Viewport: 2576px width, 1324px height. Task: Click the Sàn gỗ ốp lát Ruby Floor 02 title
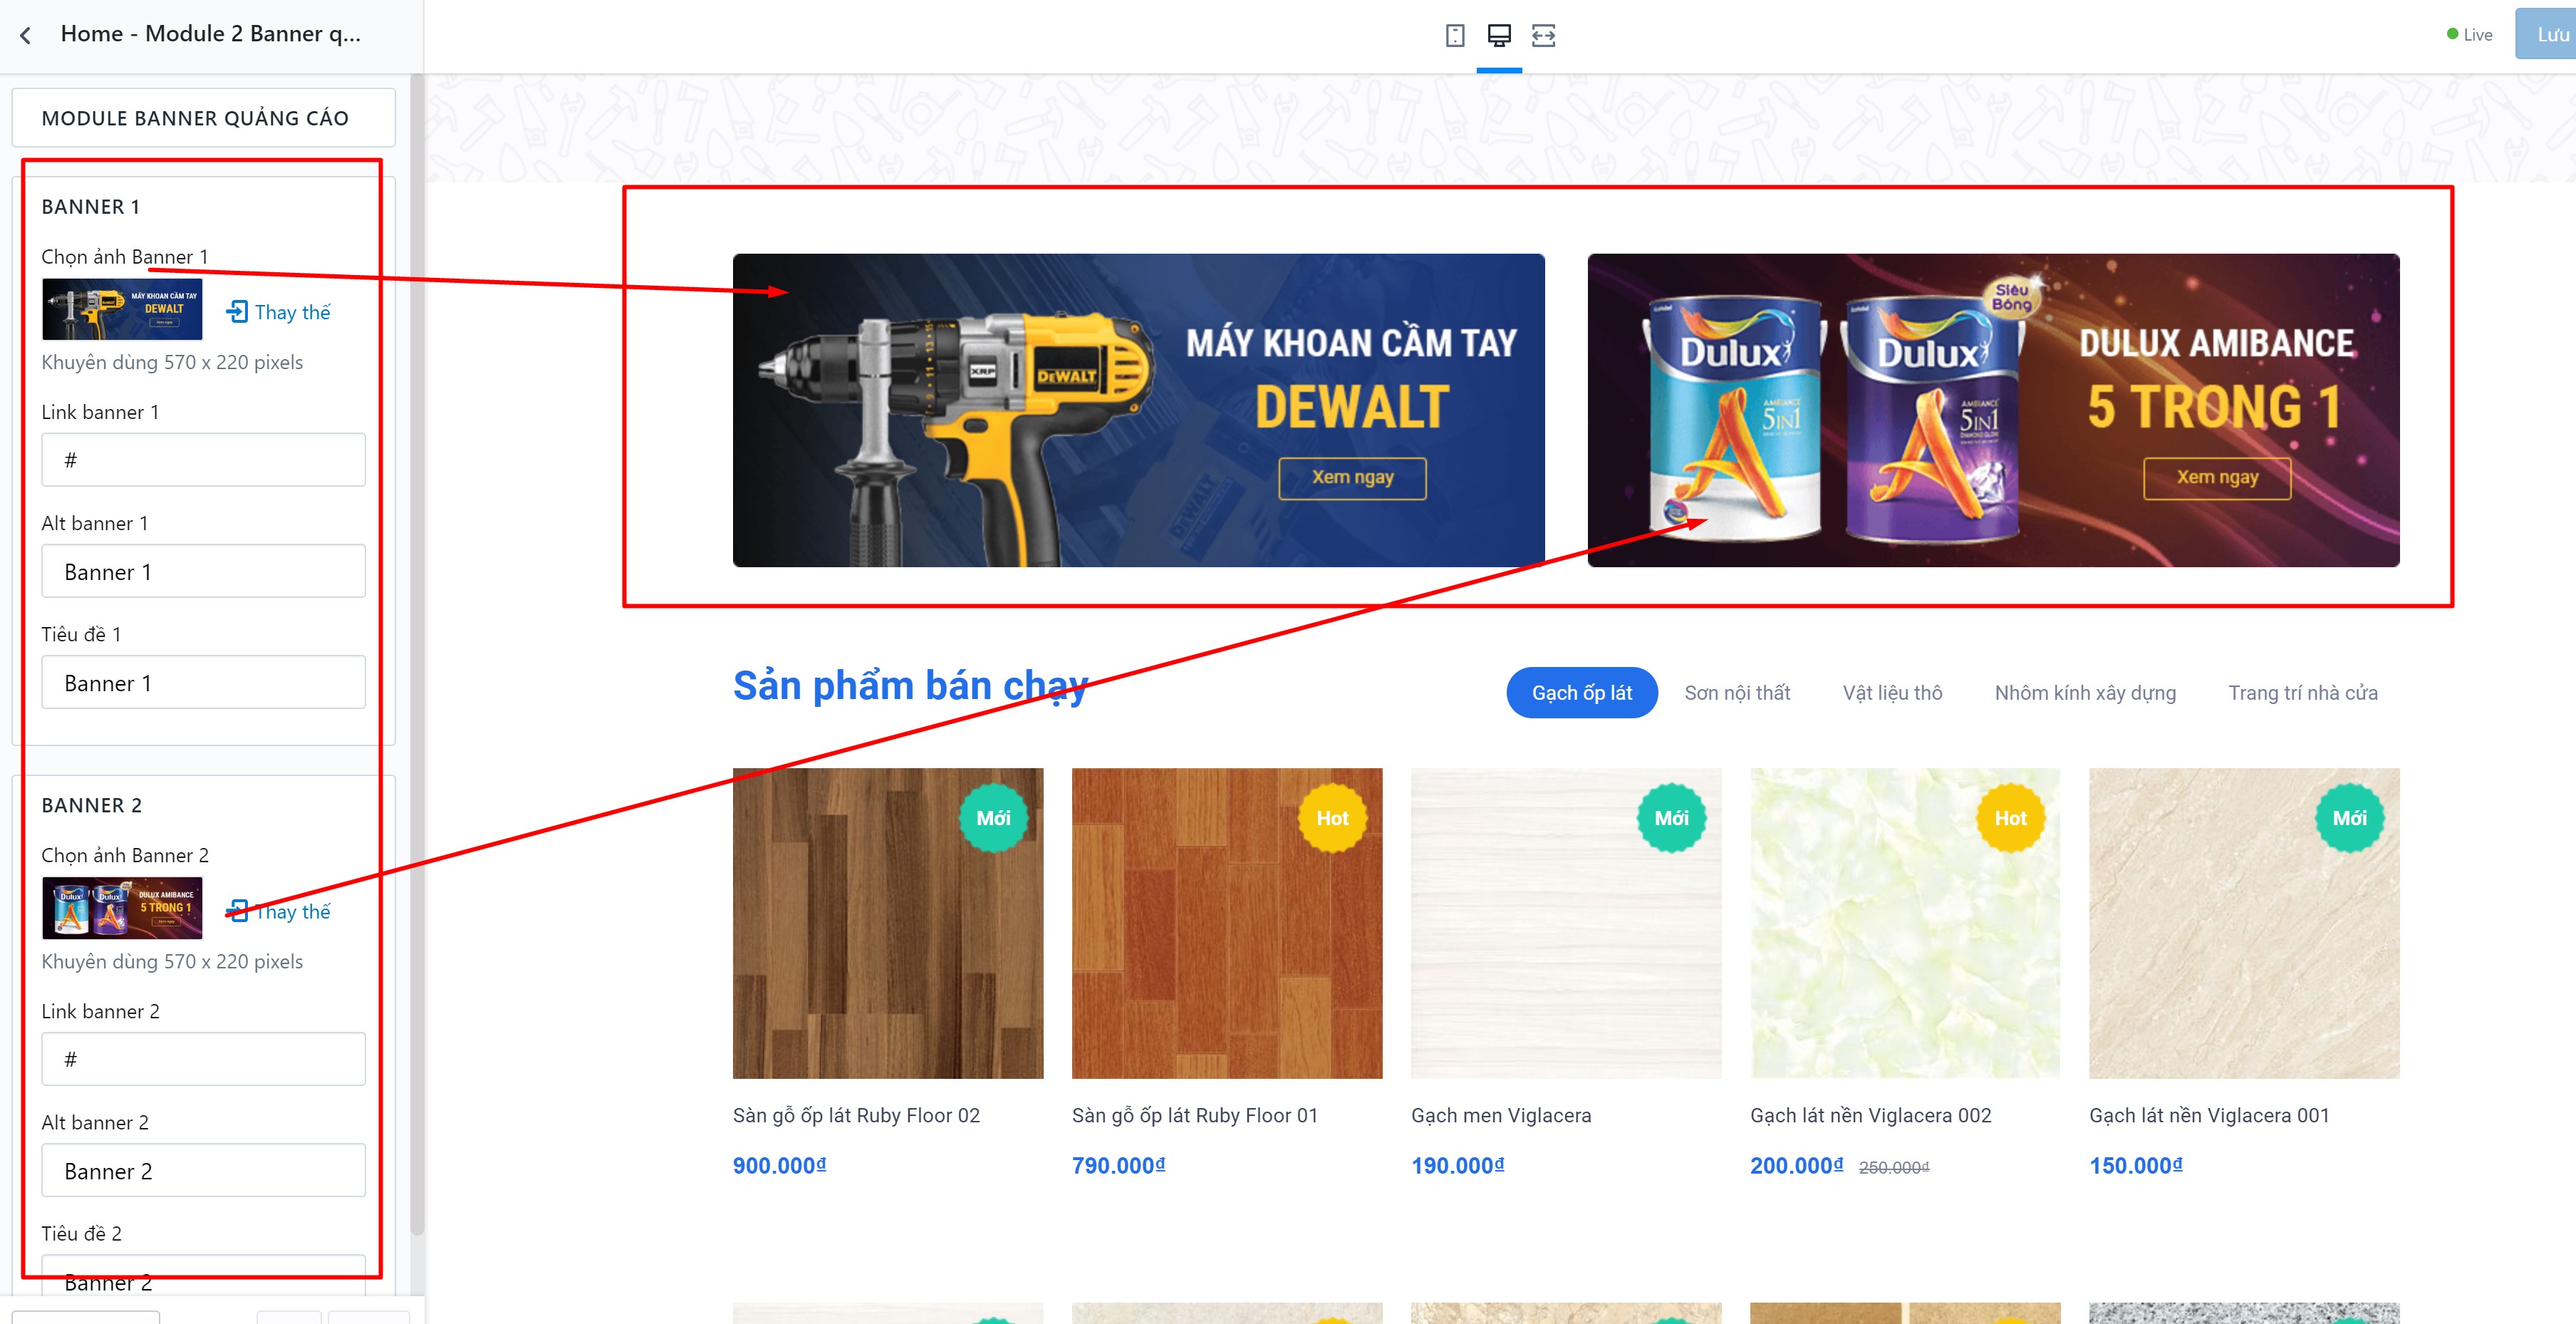(856, 1115)
